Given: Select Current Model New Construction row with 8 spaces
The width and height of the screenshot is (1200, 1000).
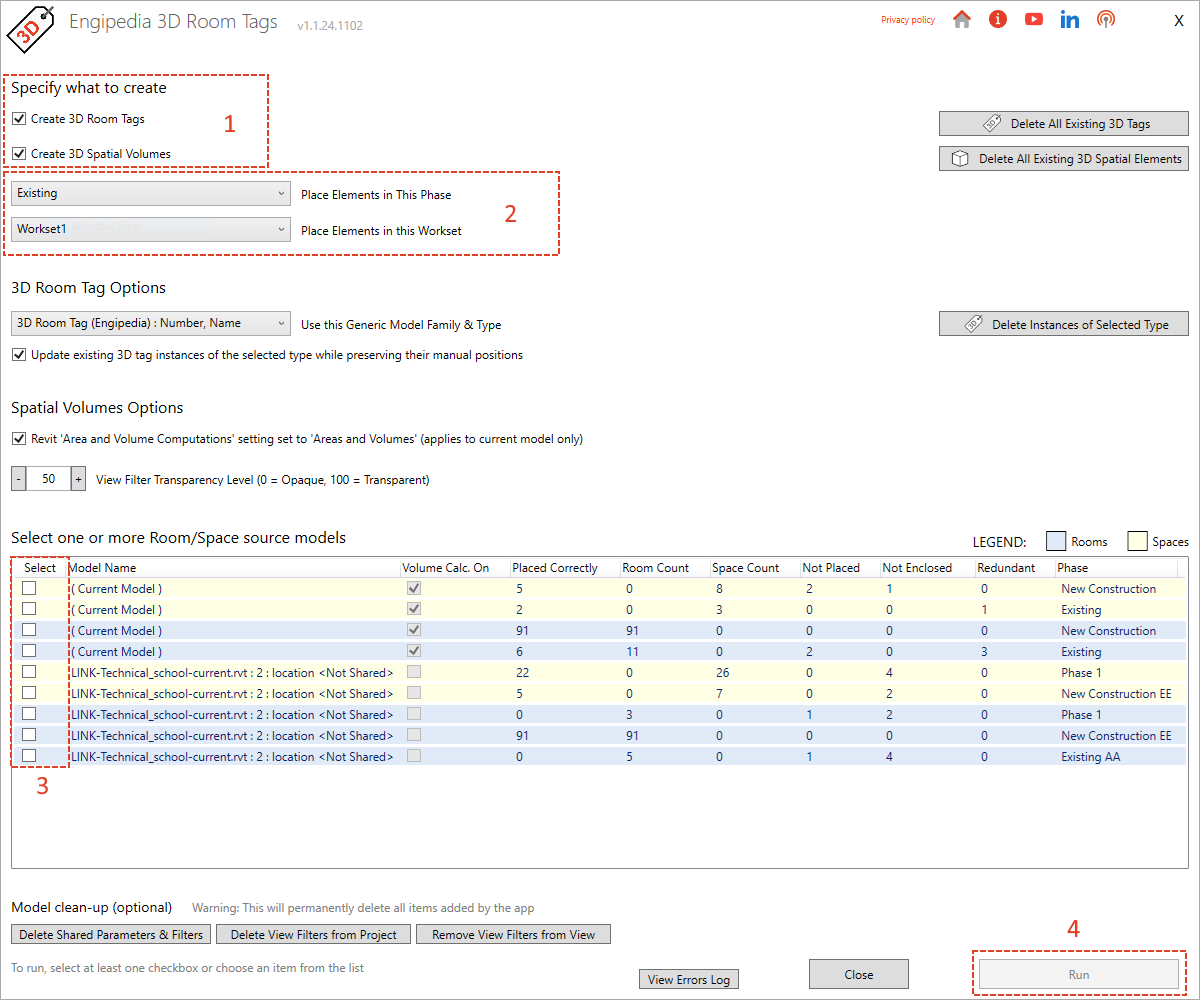Looking at the screenshot, I should pos(29,588).
